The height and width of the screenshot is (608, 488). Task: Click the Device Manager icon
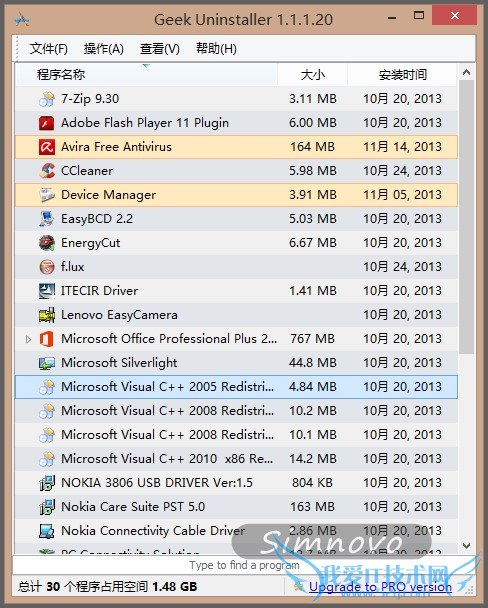point(47,195)
